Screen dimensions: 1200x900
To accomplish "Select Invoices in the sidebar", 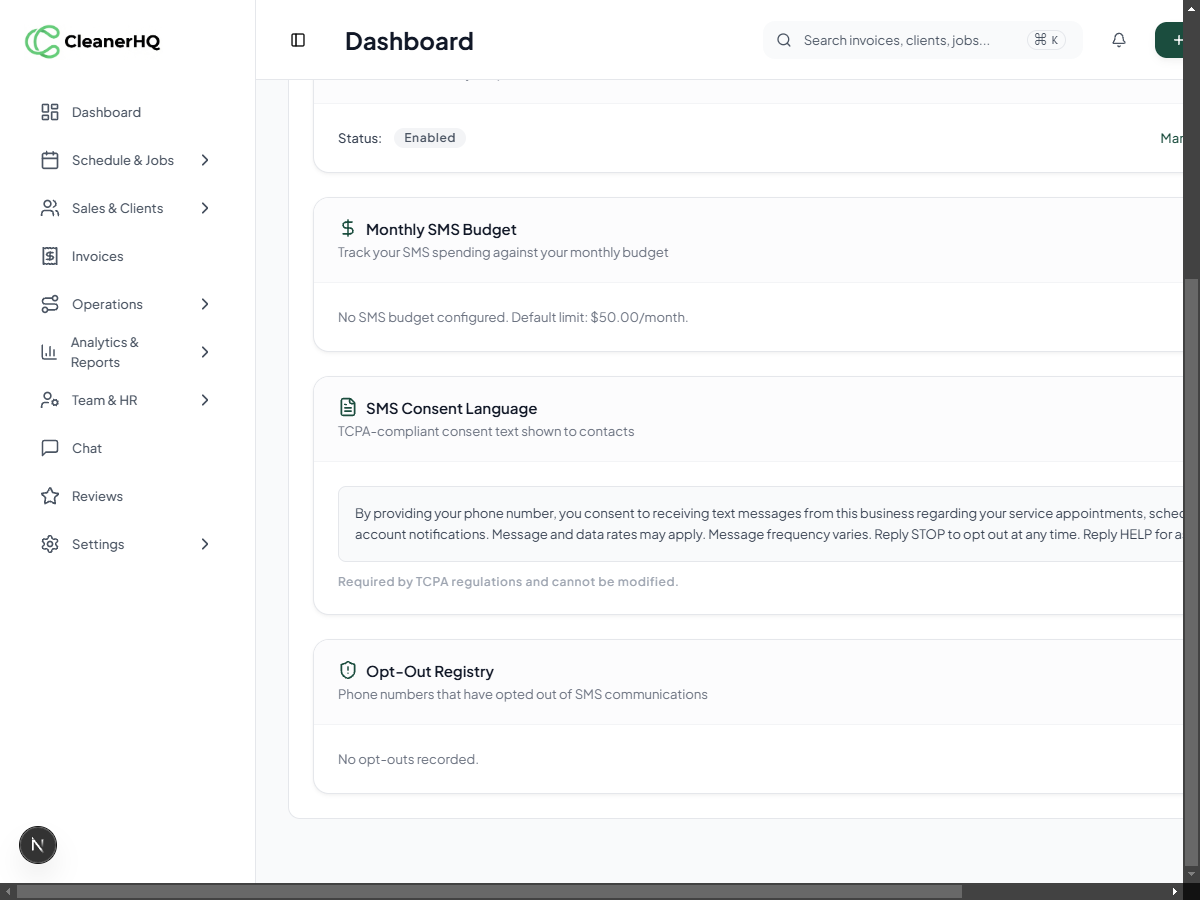I will [98, 256].
